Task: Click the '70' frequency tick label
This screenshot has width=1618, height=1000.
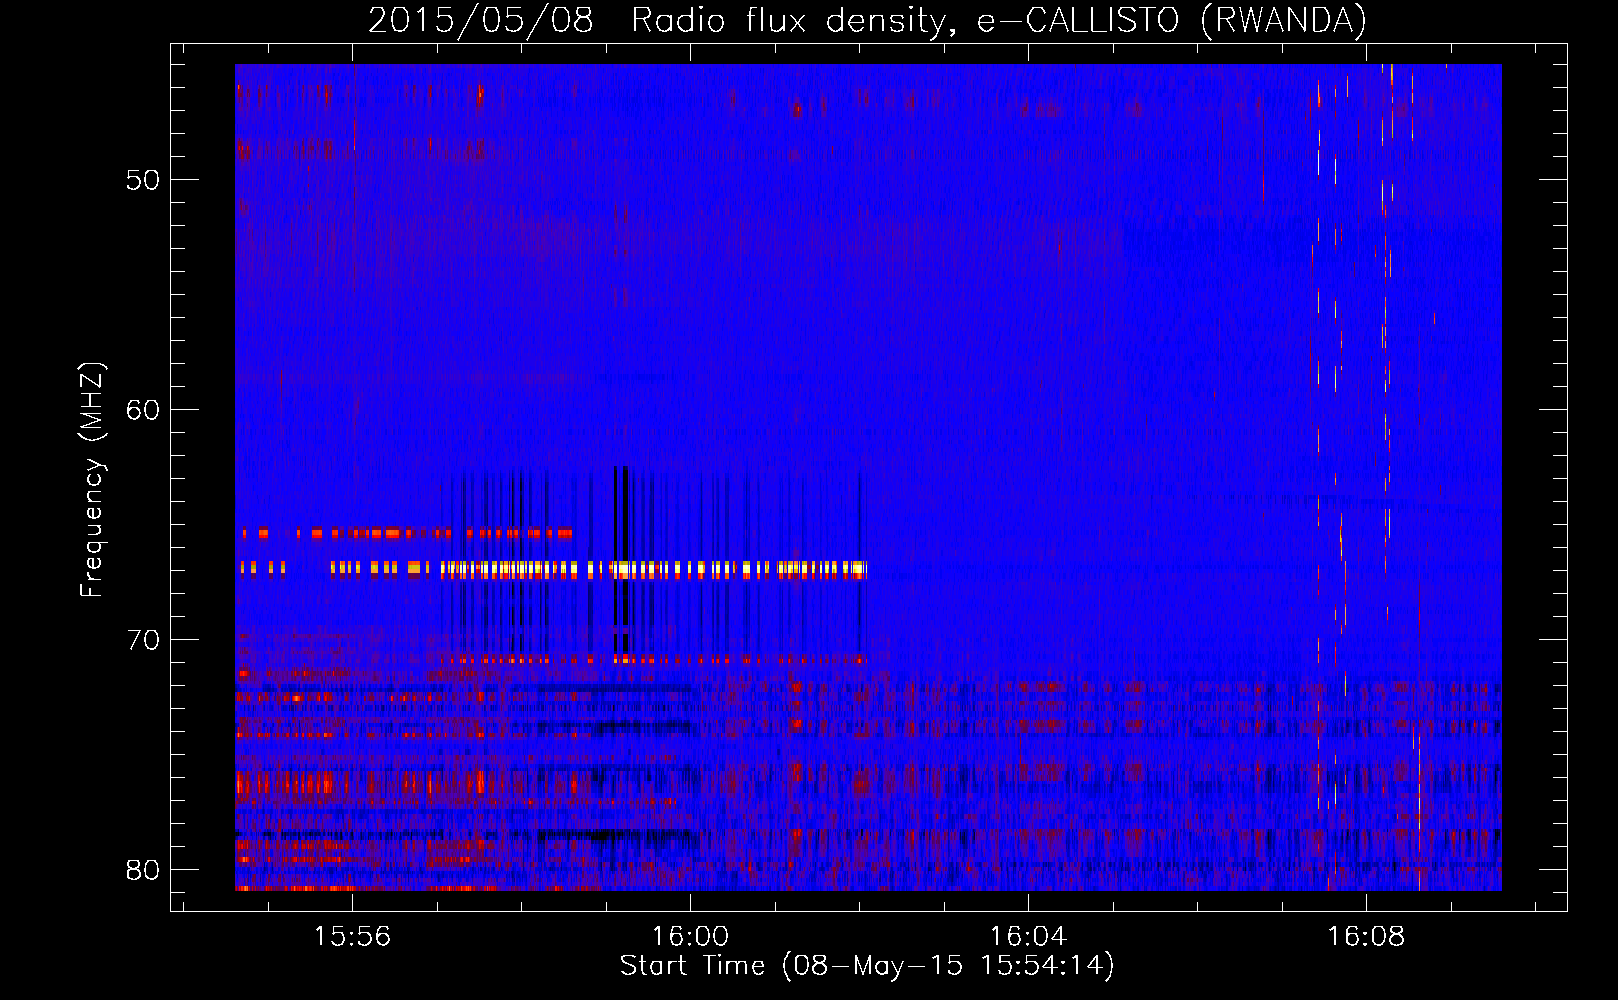Action: (x=143, y=640)
